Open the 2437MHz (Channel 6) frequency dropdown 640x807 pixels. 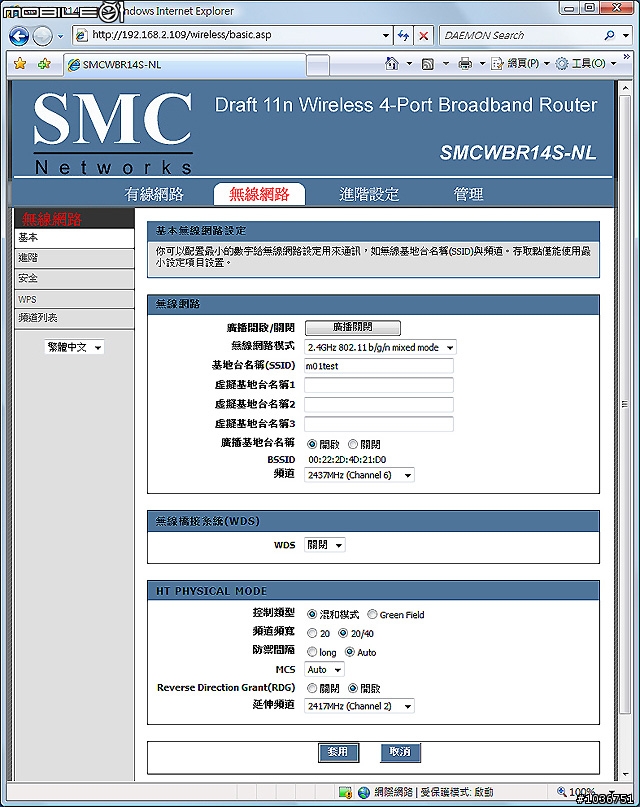[x=359, y=475]
